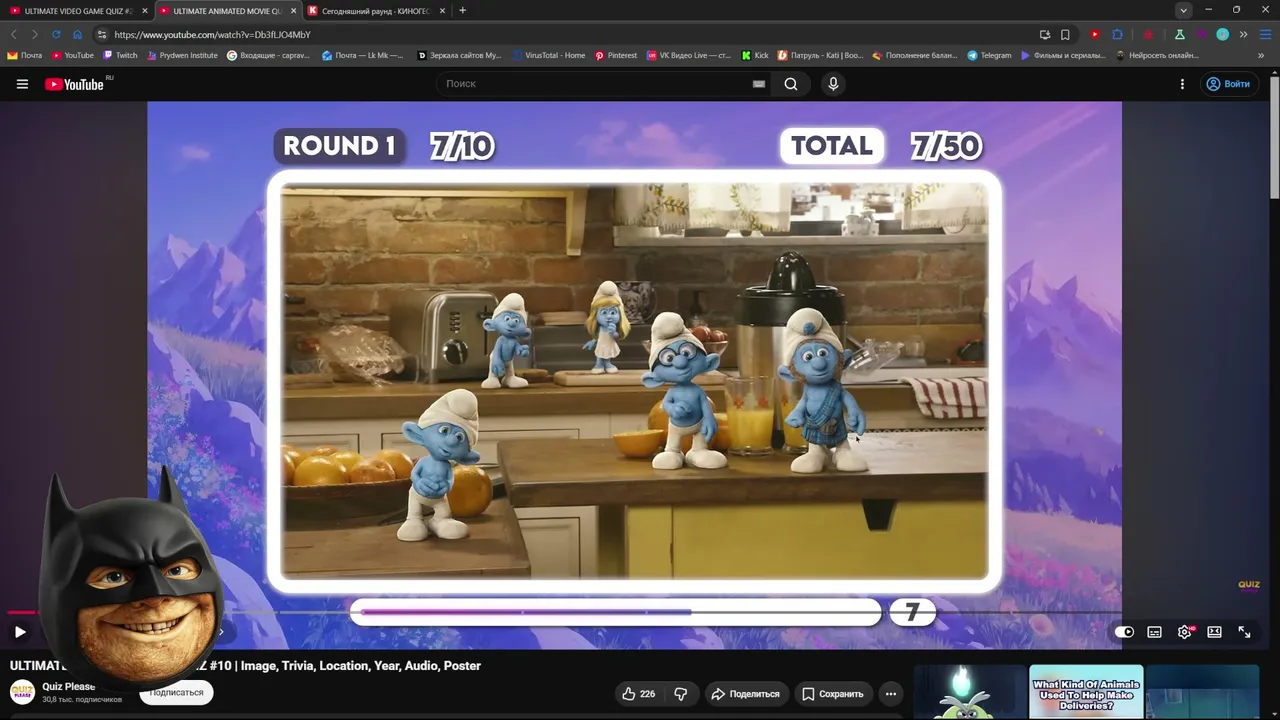Open the browser profile avatar
The height and width of the screenshot is (720, 1280).
click(x=1222, y=34)
